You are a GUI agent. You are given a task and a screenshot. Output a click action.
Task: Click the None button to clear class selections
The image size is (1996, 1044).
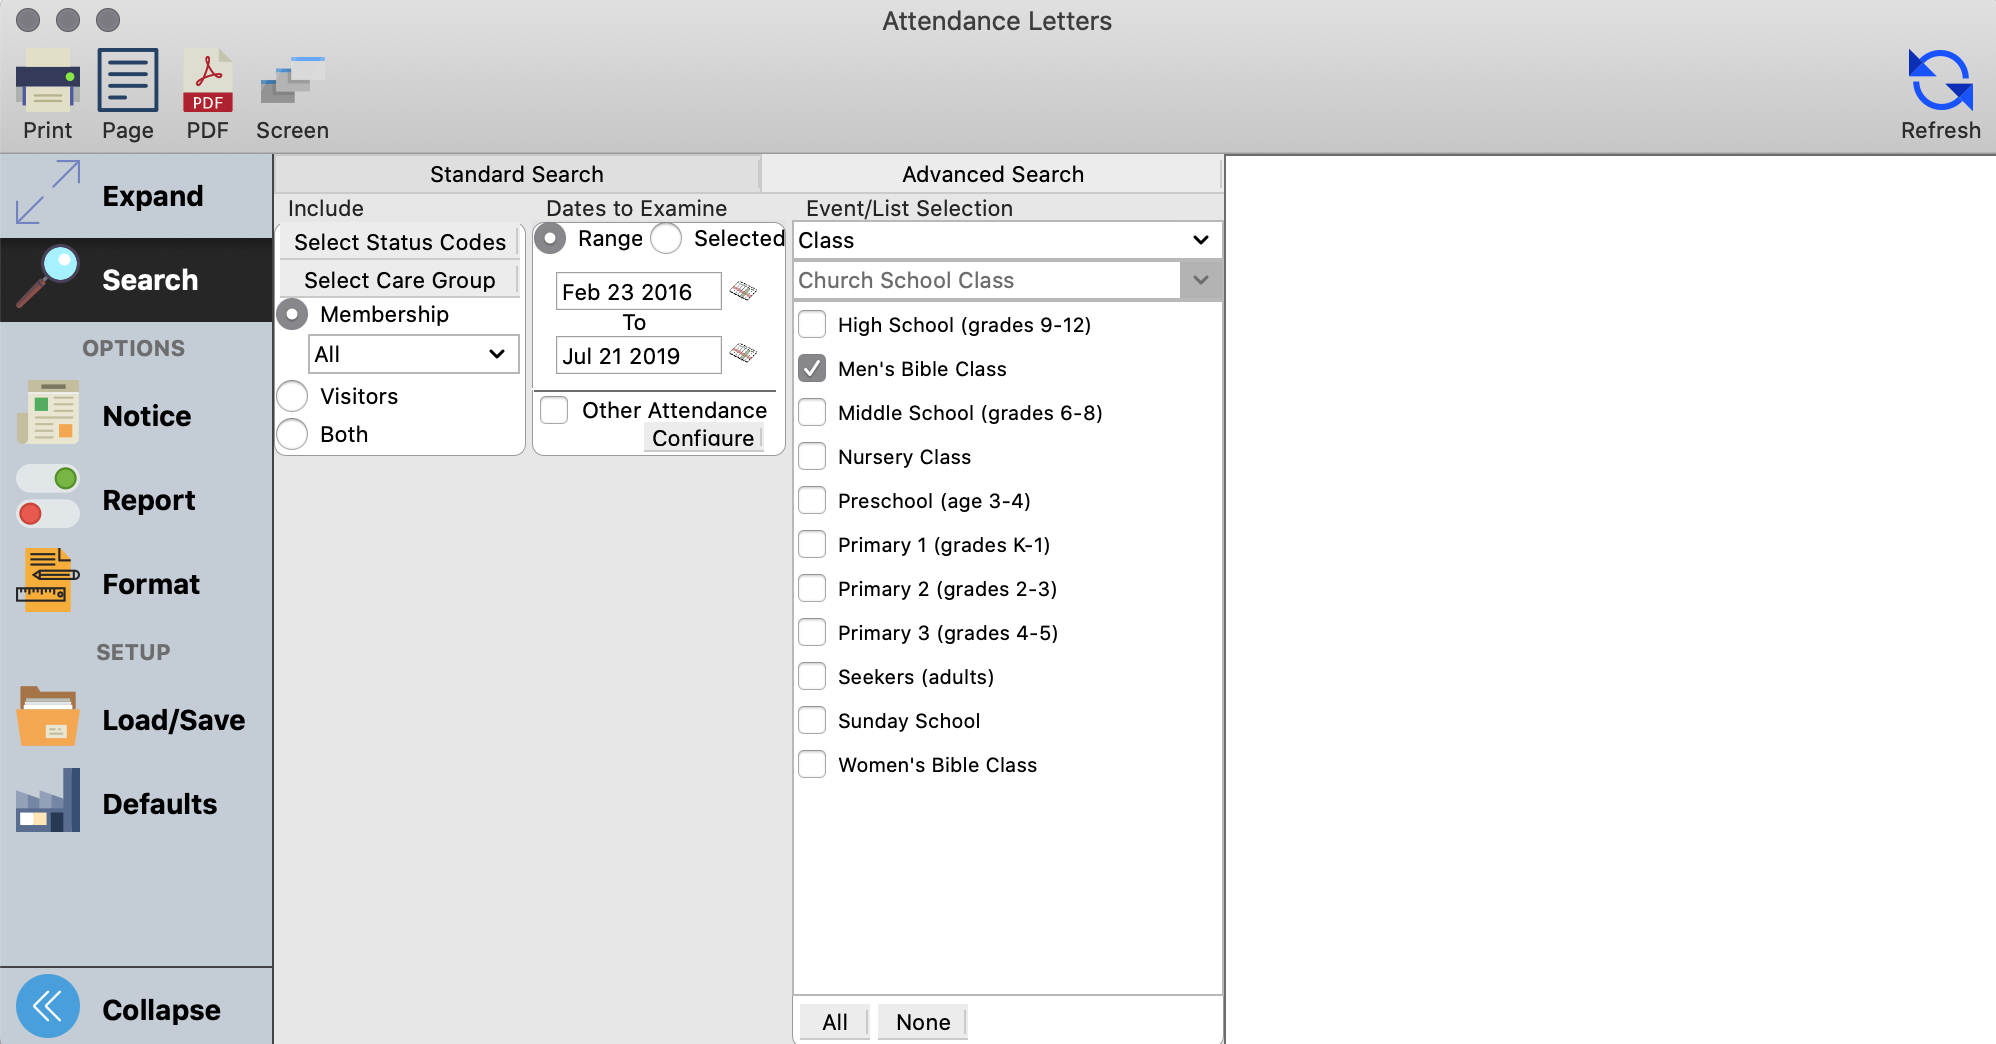pyautogui.click(x=922, y=1021)
